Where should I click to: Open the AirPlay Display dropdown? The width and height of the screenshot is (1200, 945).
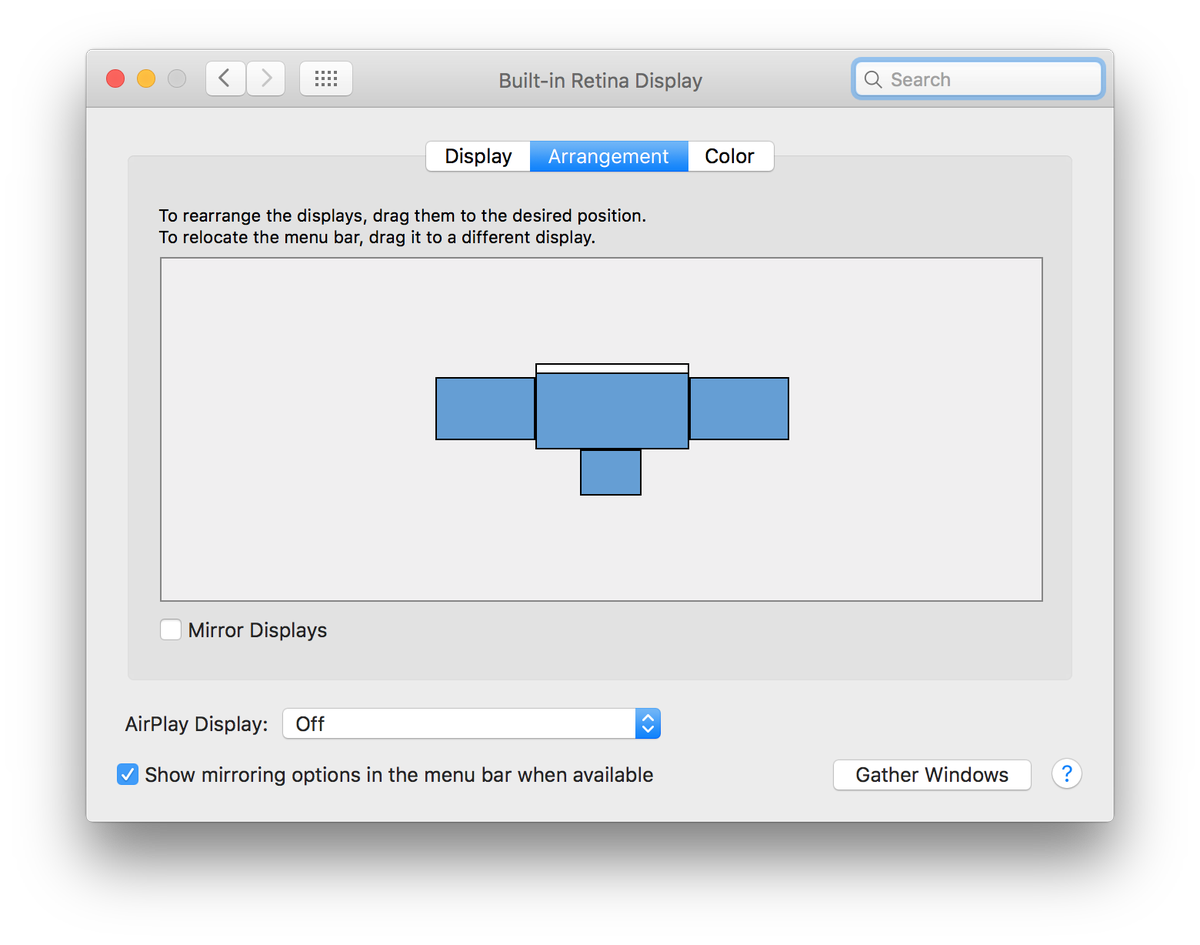click(472, 724)
